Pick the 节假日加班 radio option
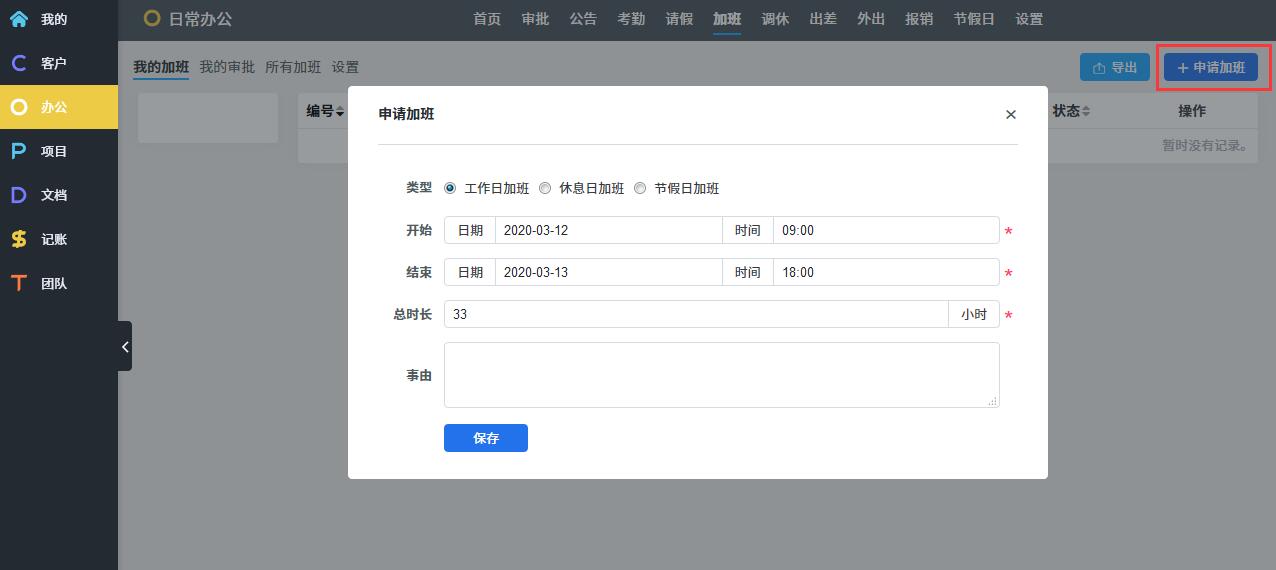This screenshot has width=1276, height=570. [640, 188]
